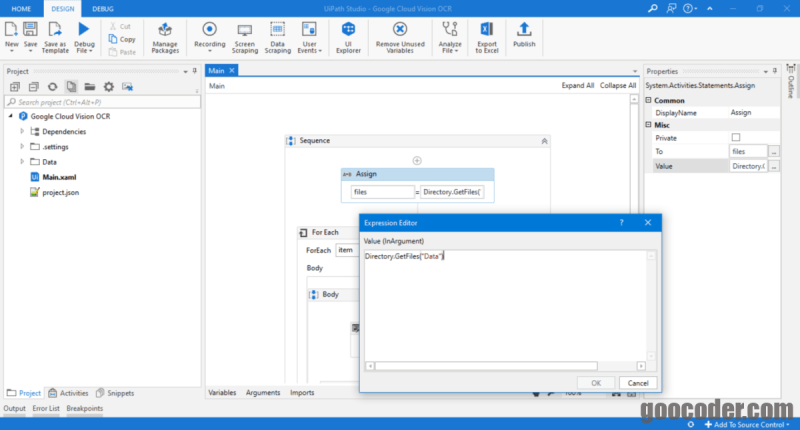800x430 pixels.
Task: Click horizontal scrollbar in Expression Editor
Action: point(486,366)
